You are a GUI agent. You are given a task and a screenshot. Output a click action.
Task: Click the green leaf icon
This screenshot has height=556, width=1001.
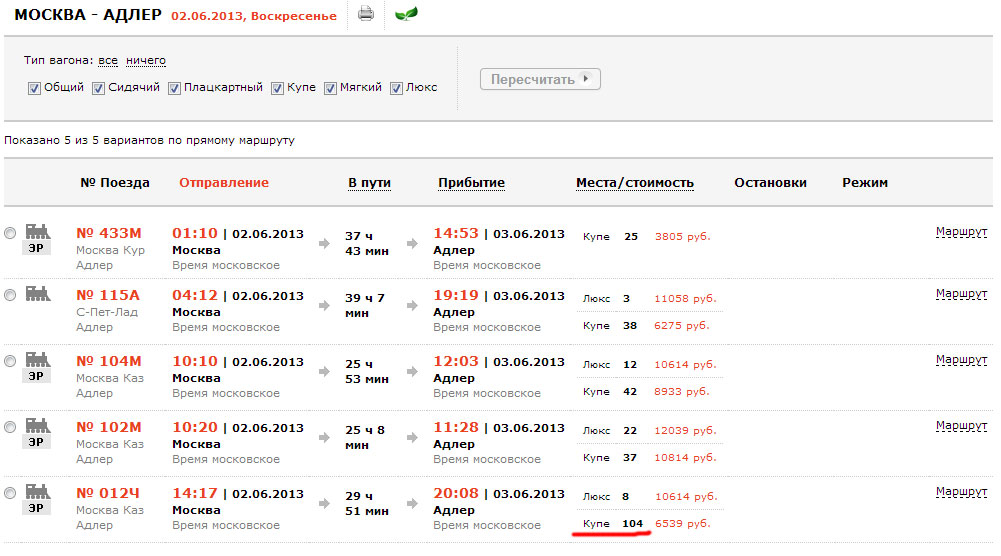tap(406, 14)
